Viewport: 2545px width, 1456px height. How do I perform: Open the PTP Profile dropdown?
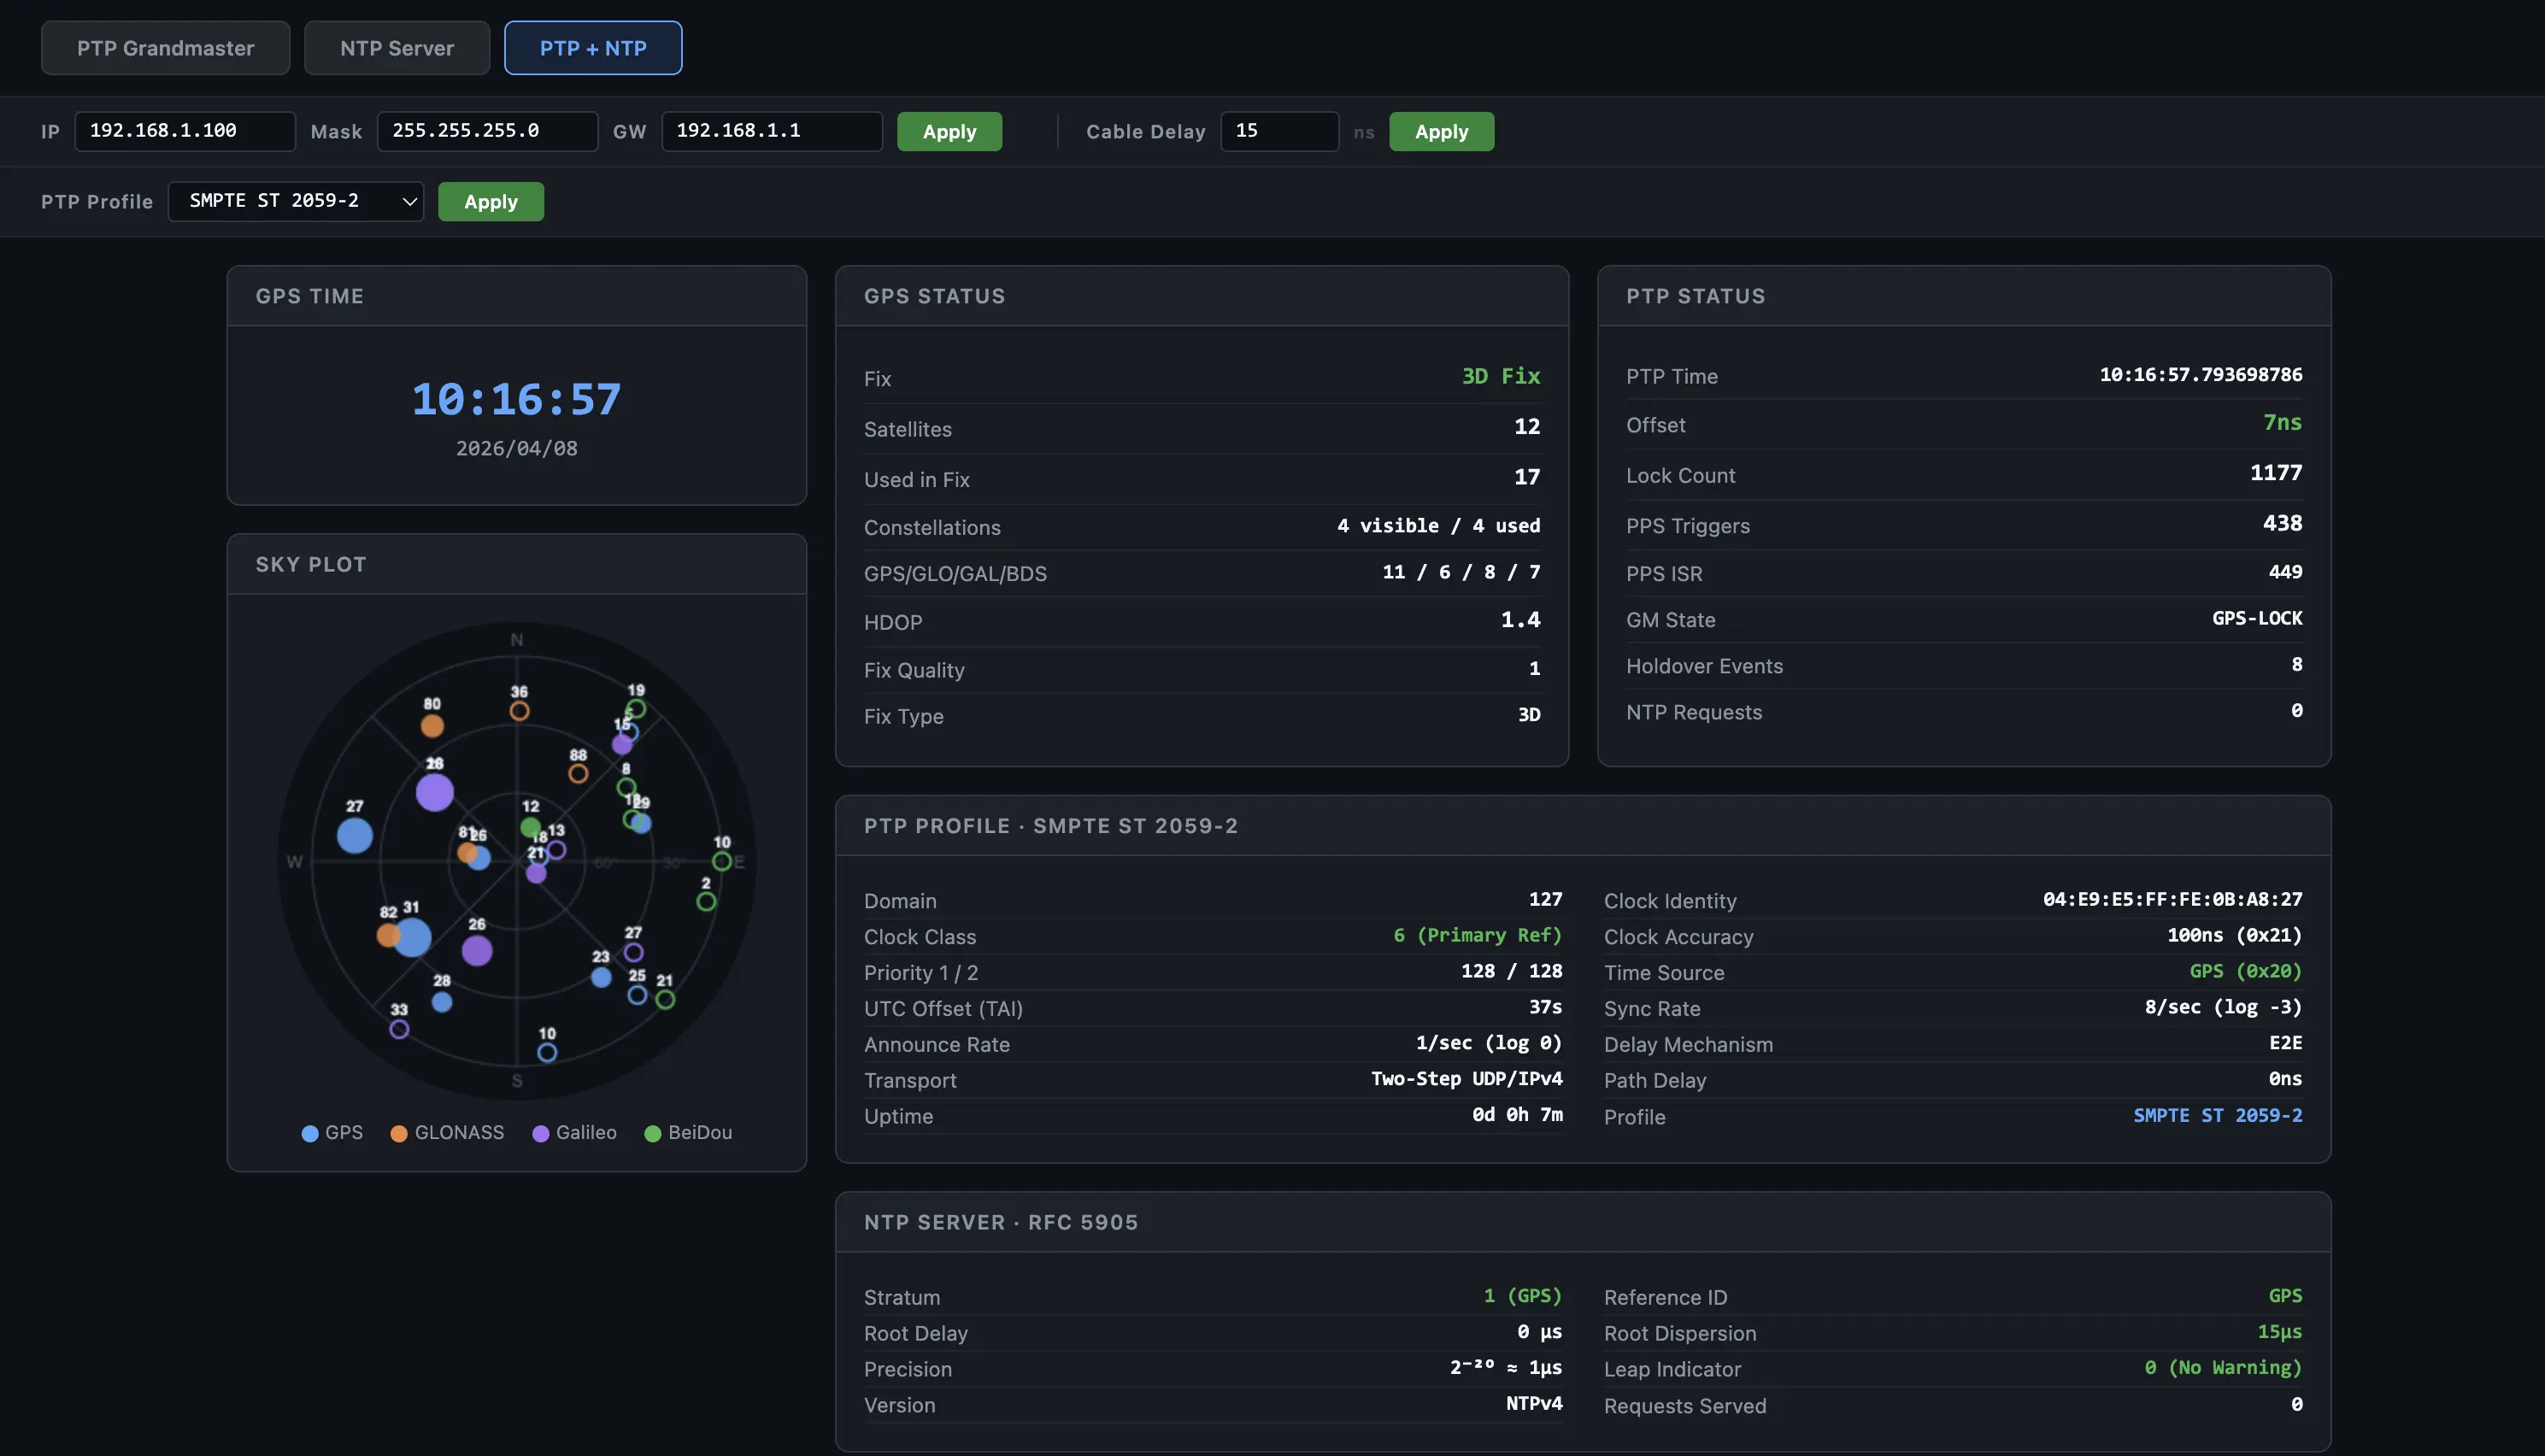[296, 201]
